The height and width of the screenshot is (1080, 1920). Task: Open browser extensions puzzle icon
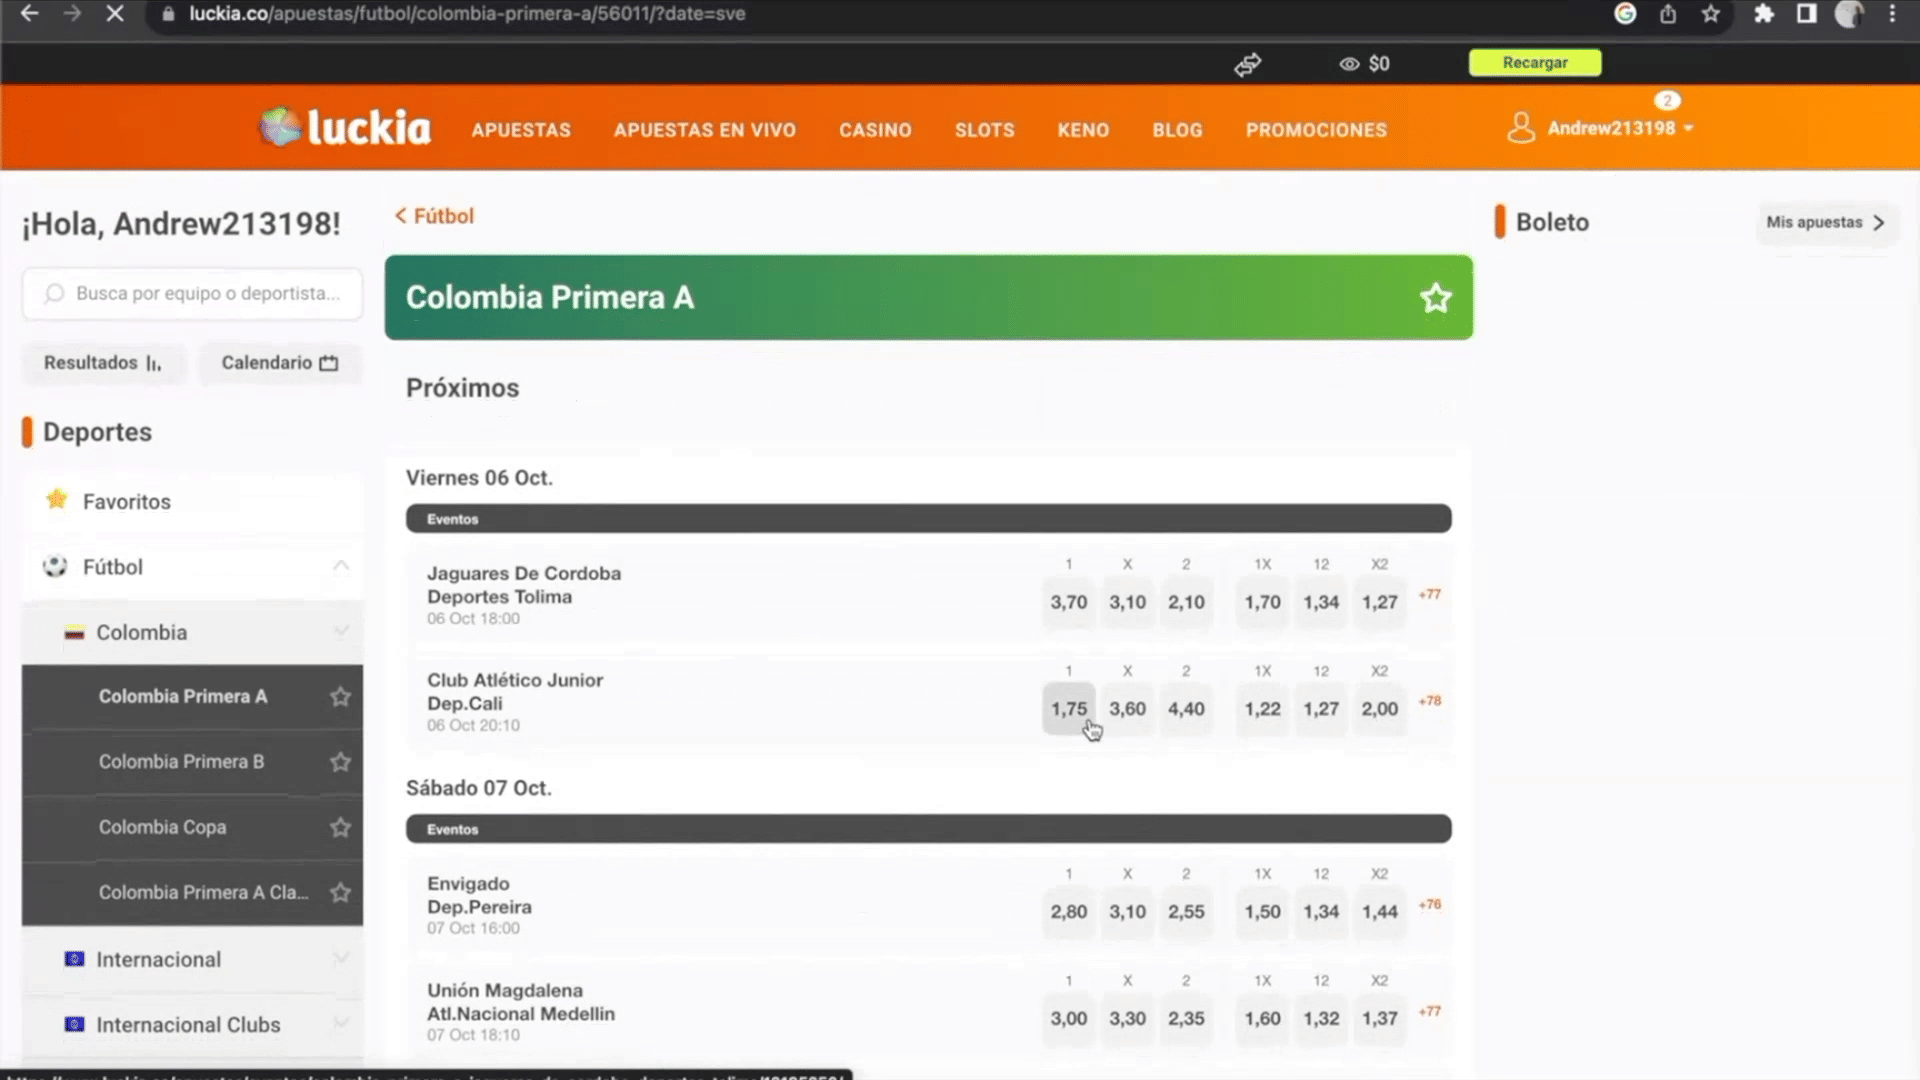(x=1764, y=14)
